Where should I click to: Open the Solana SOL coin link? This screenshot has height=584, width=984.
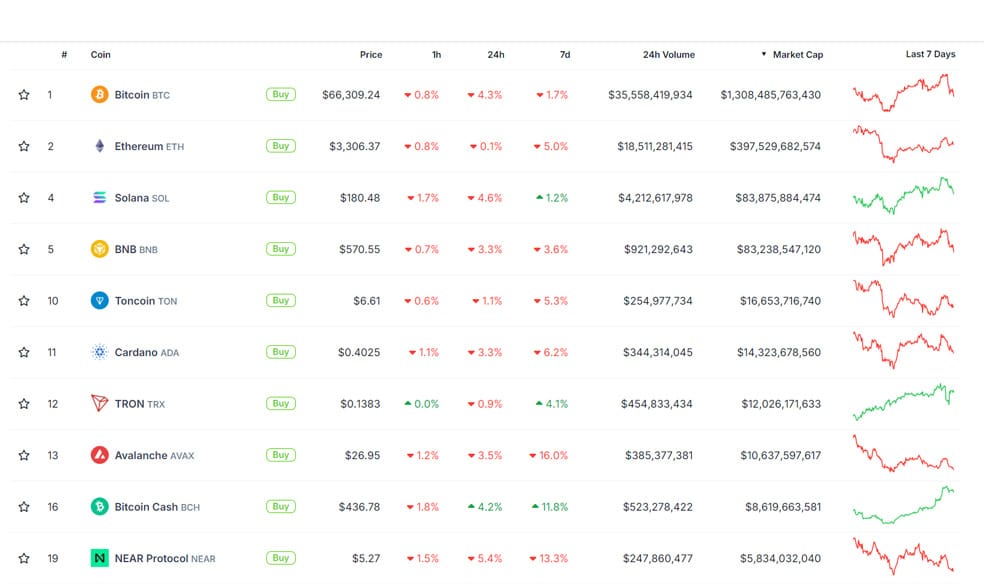pyautogui.click(x=142, y=198)
